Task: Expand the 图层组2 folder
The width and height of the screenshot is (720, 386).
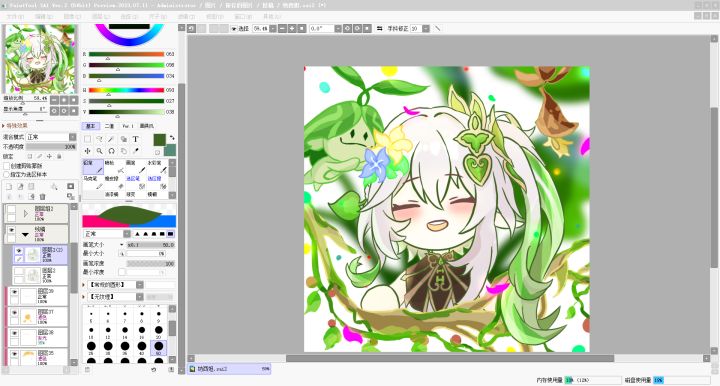Action: 26,214
